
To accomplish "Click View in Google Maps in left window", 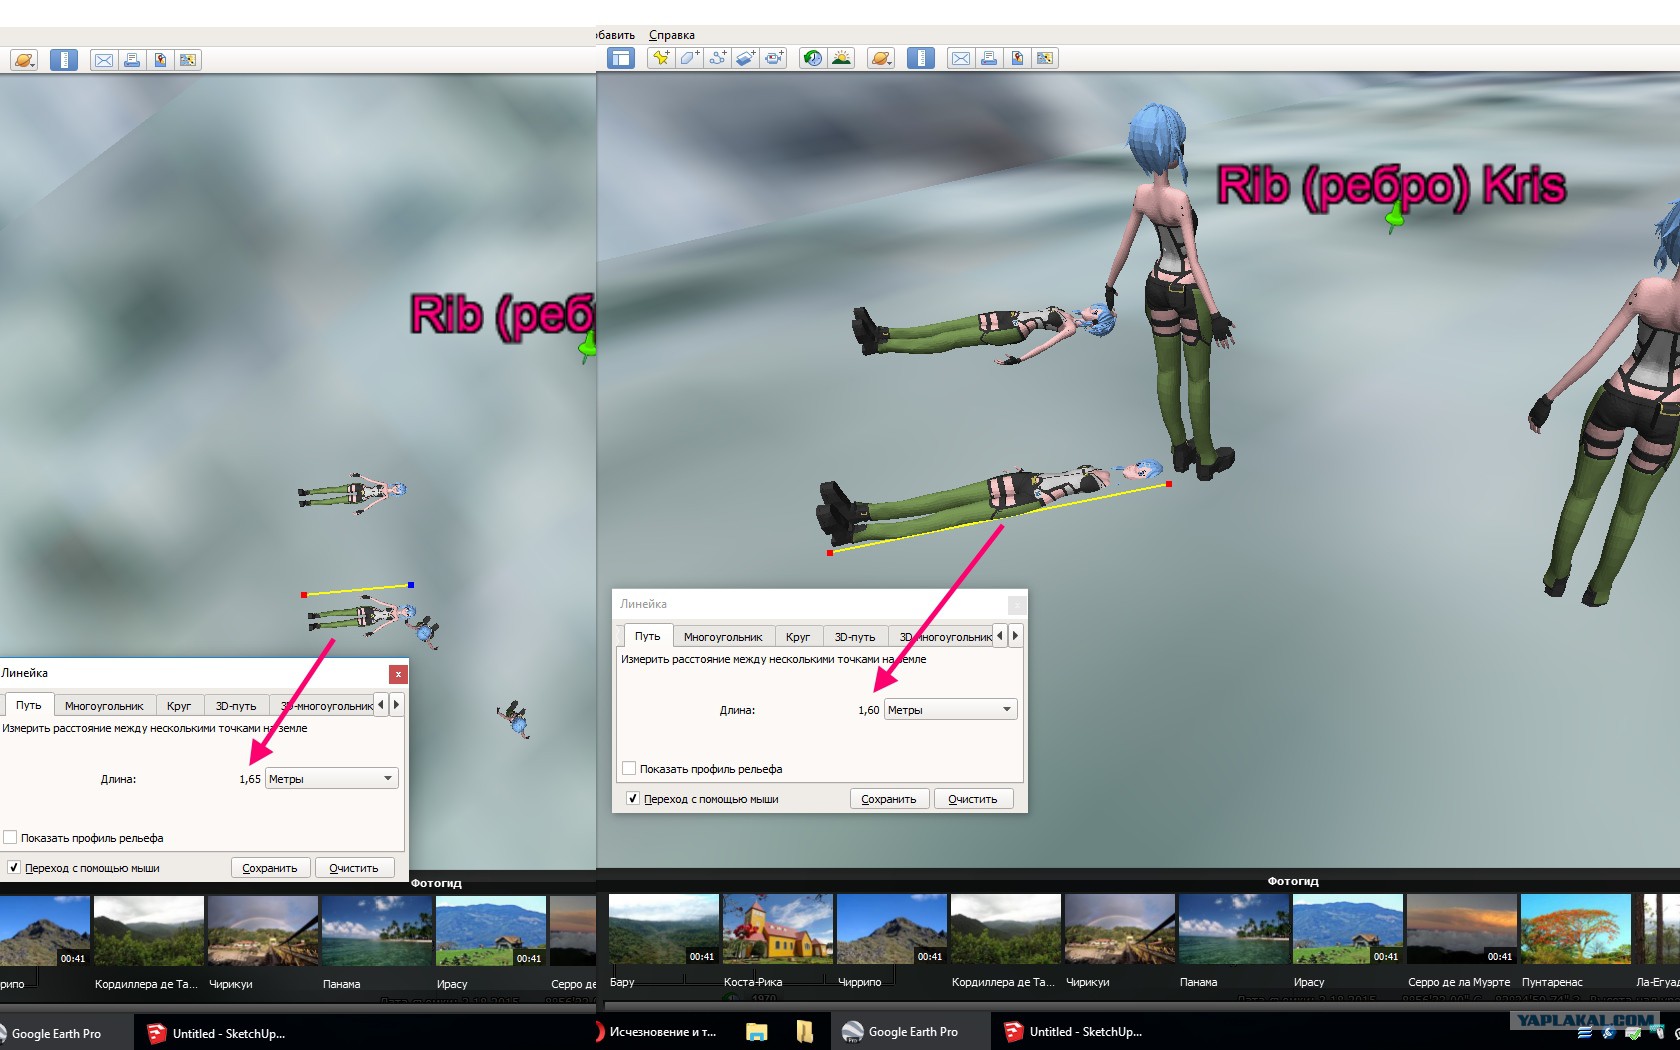I will pos(188,60).
